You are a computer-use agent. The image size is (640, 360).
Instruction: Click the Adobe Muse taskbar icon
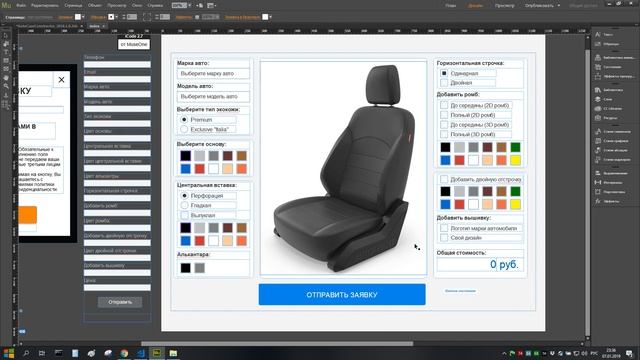click(x=157, y=353)
